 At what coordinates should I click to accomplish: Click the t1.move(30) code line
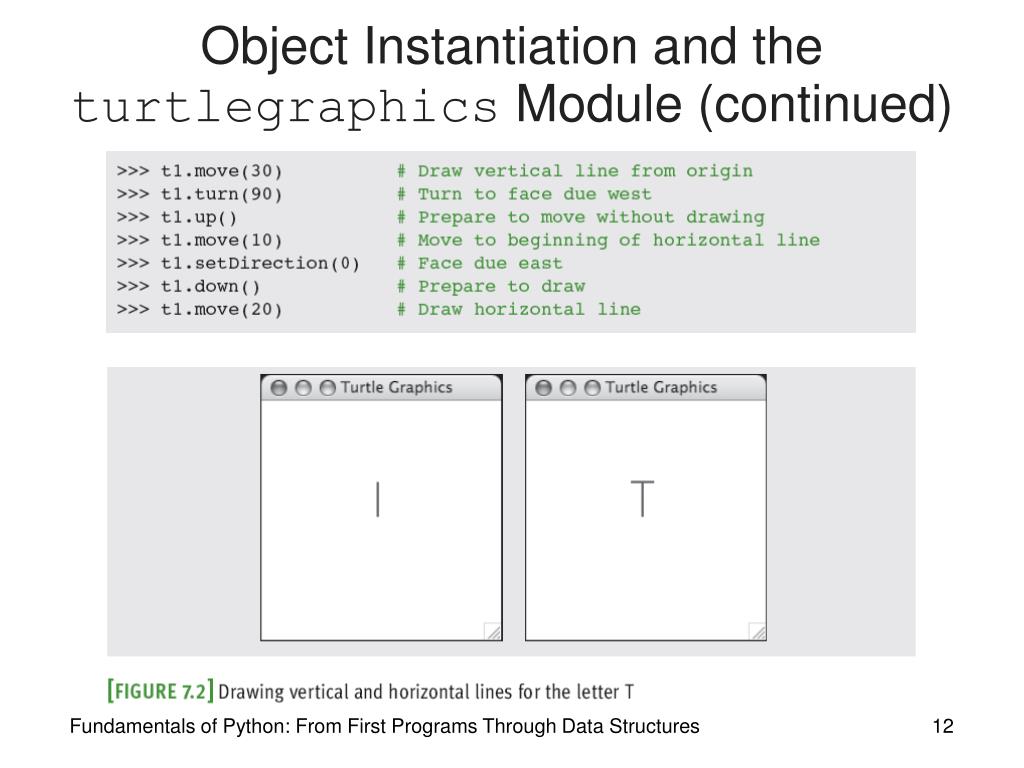200,171
